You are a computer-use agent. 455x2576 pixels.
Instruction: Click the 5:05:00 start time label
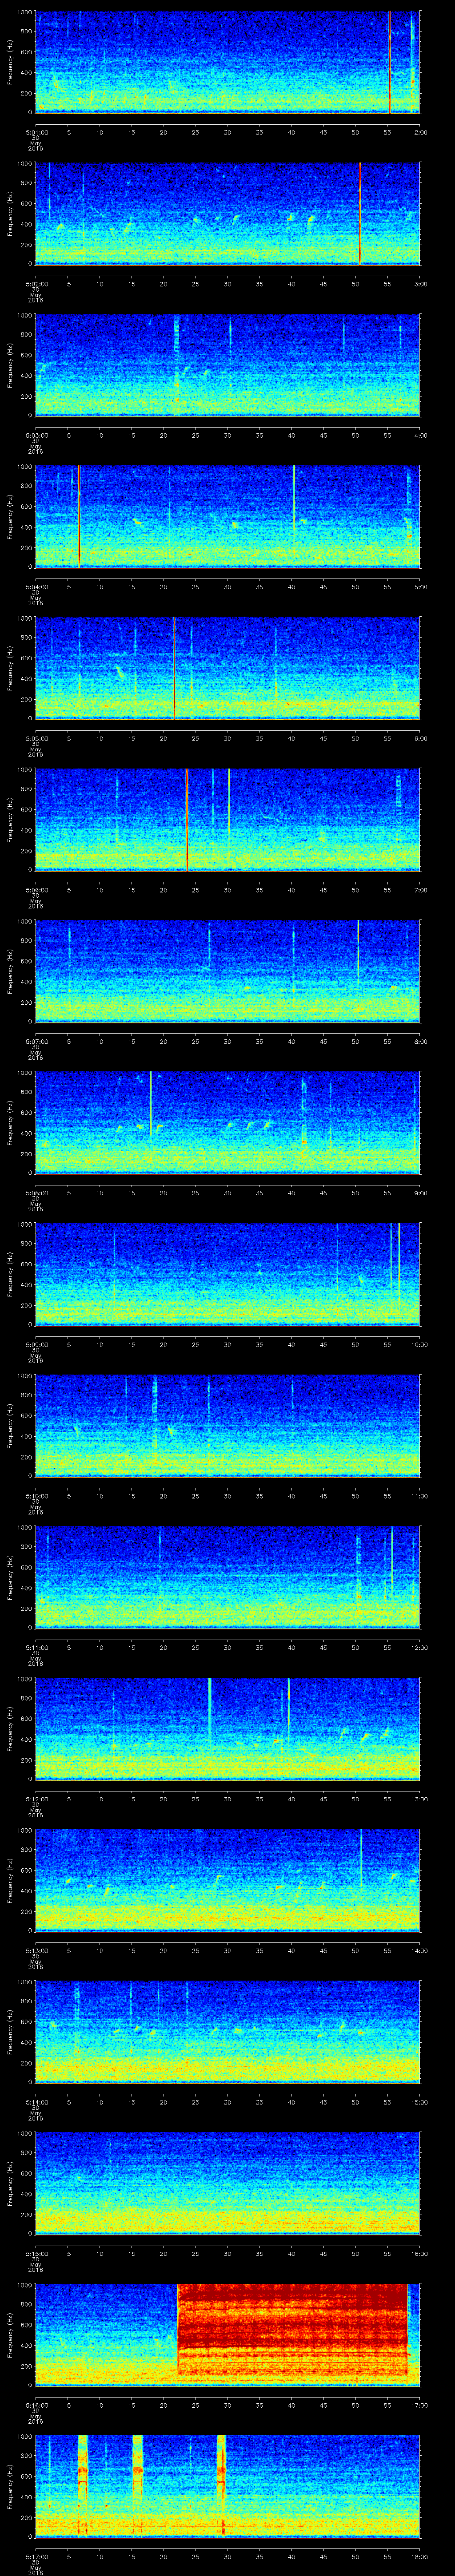pyautogui.click(x=36, y=738)
